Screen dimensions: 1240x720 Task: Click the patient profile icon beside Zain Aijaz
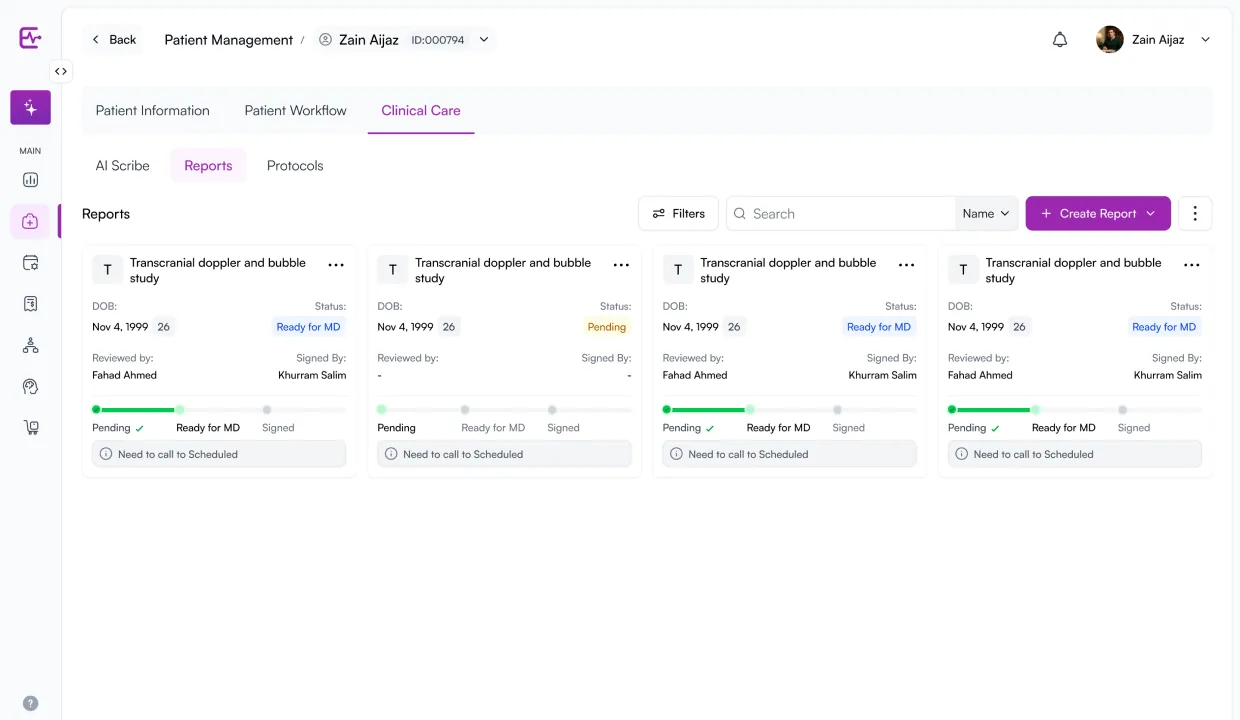point(325,40)
